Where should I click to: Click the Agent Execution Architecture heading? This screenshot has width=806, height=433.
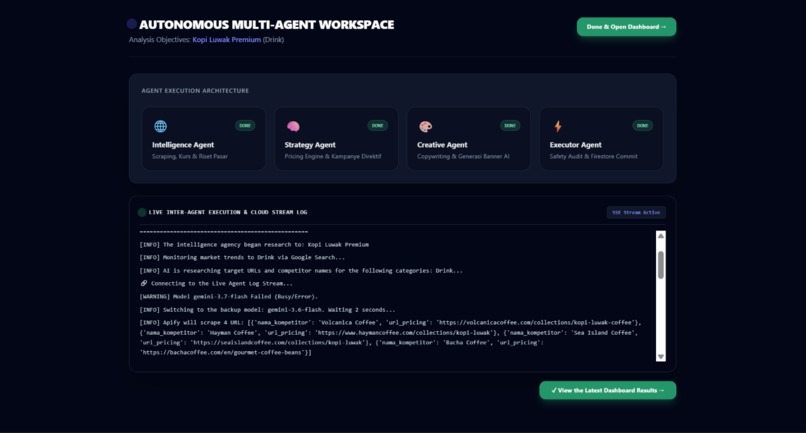tap(195, 91)
